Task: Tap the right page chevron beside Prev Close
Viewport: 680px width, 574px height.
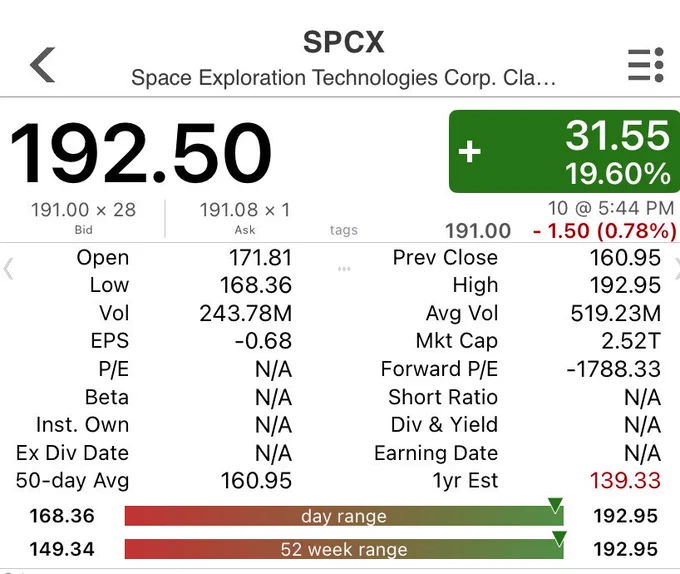Action: (677, 268)
